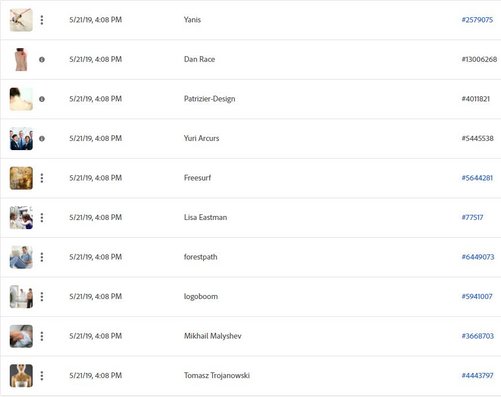501x397 pixels.
Task: Click info icon beside Patrizier-Design
Action: (x=42, y=99)
